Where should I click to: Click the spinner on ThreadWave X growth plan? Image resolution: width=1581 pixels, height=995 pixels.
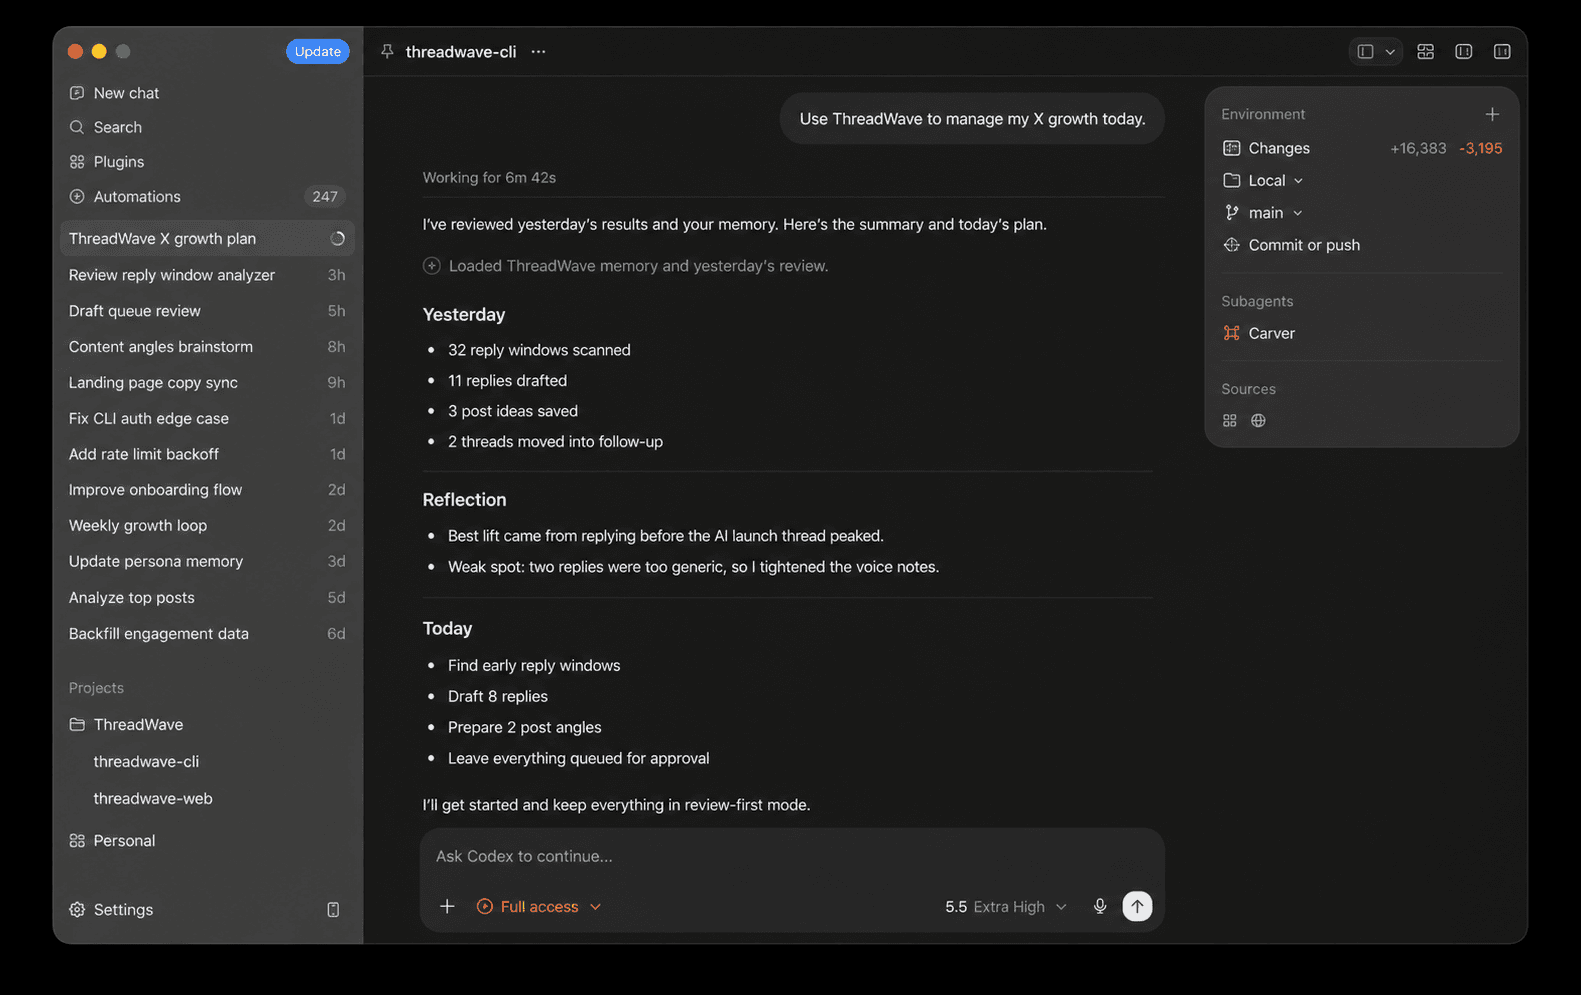click(x=337, y=238)
